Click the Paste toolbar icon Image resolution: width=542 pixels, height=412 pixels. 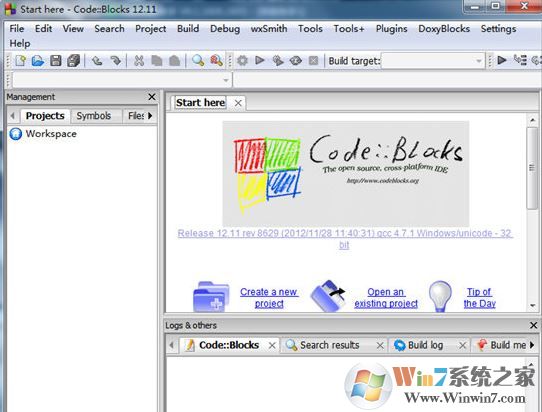pos(175,61)
